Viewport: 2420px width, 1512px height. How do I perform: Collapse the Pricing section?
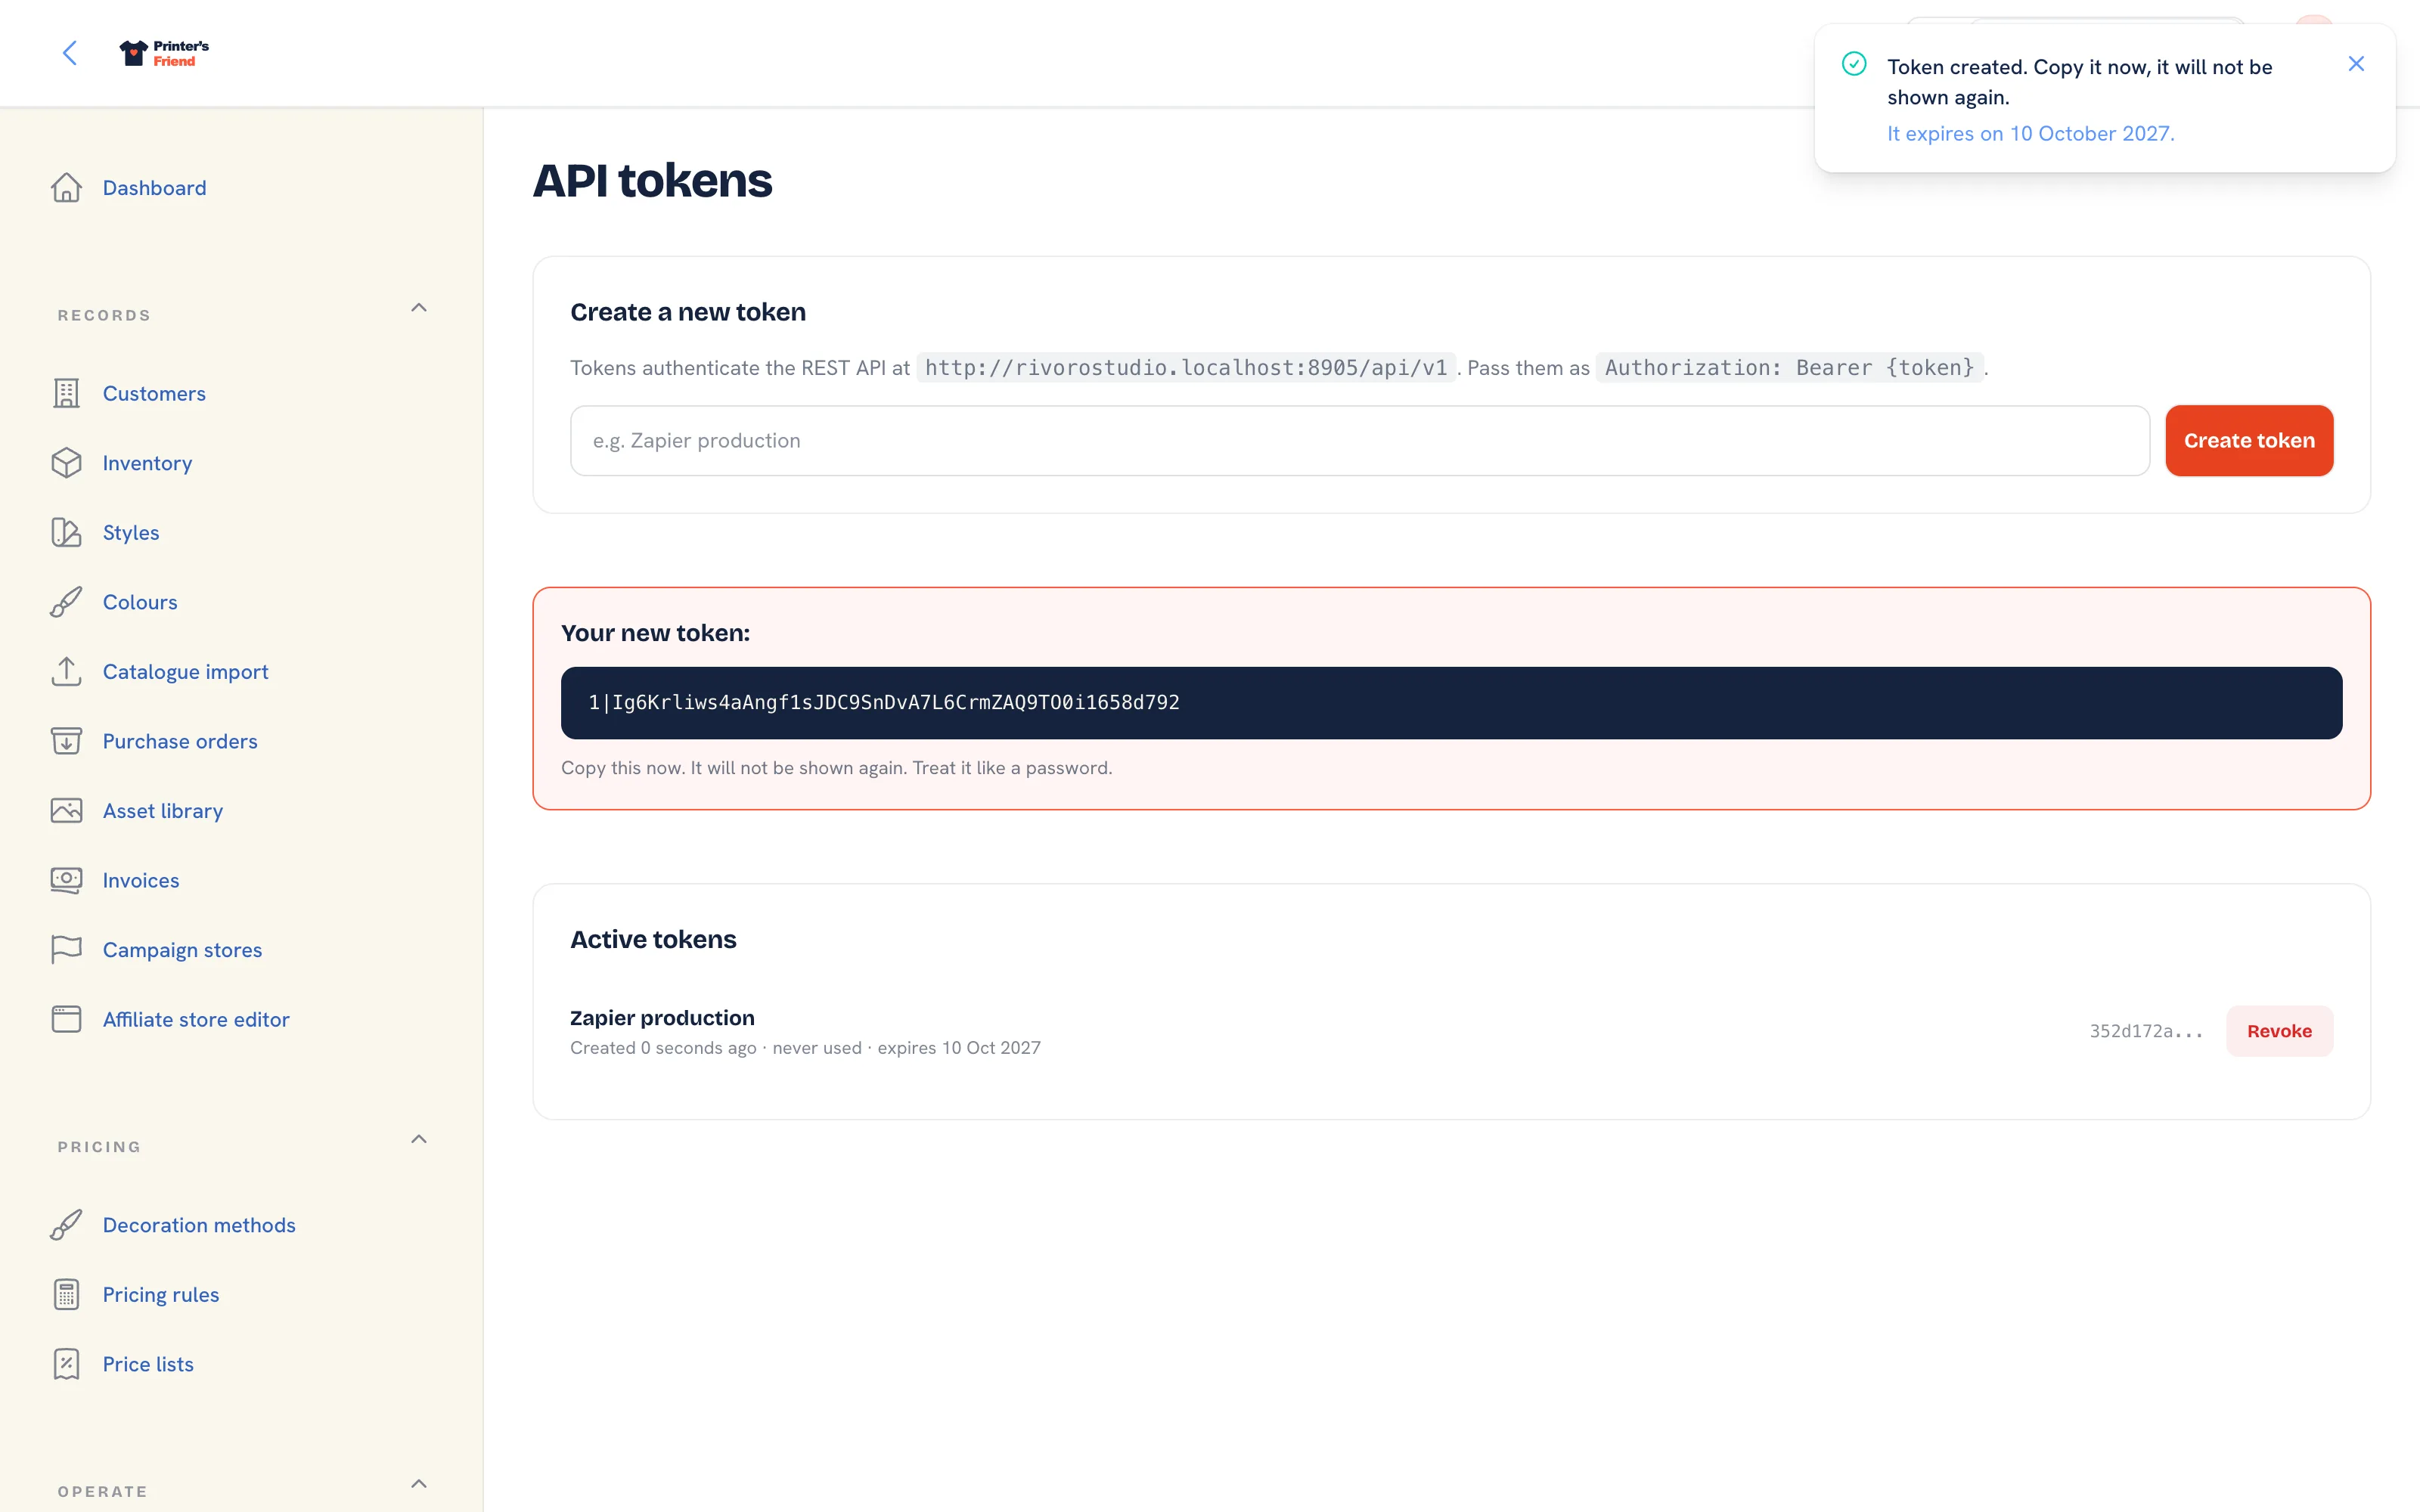(x=419, y=1139)
